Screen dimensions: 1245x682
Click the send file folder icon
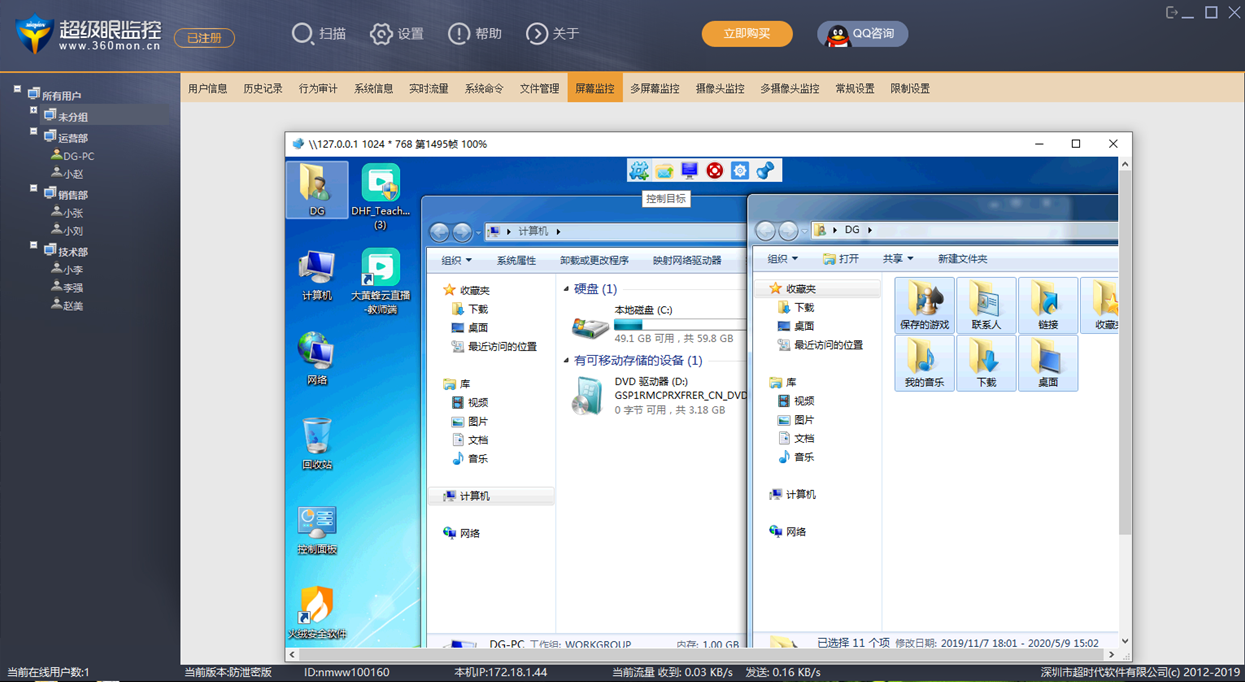(x=664, y=171)
